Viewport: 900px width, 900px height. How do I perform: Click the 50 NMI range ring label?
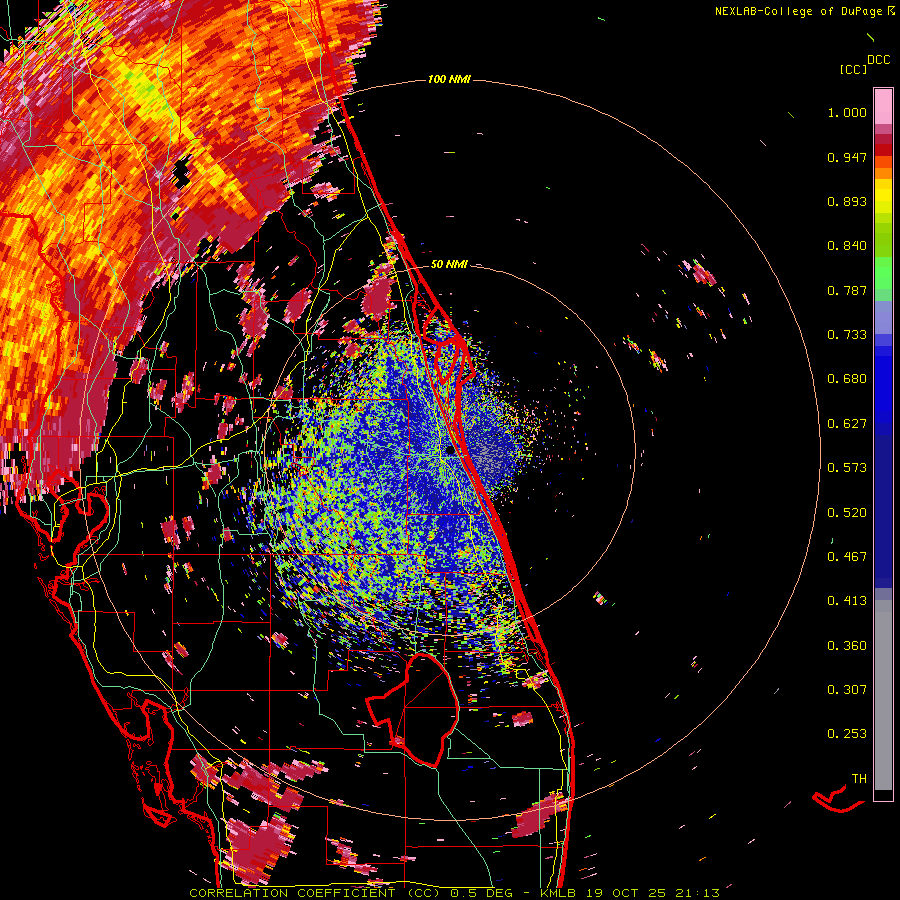tap(449, 265)
